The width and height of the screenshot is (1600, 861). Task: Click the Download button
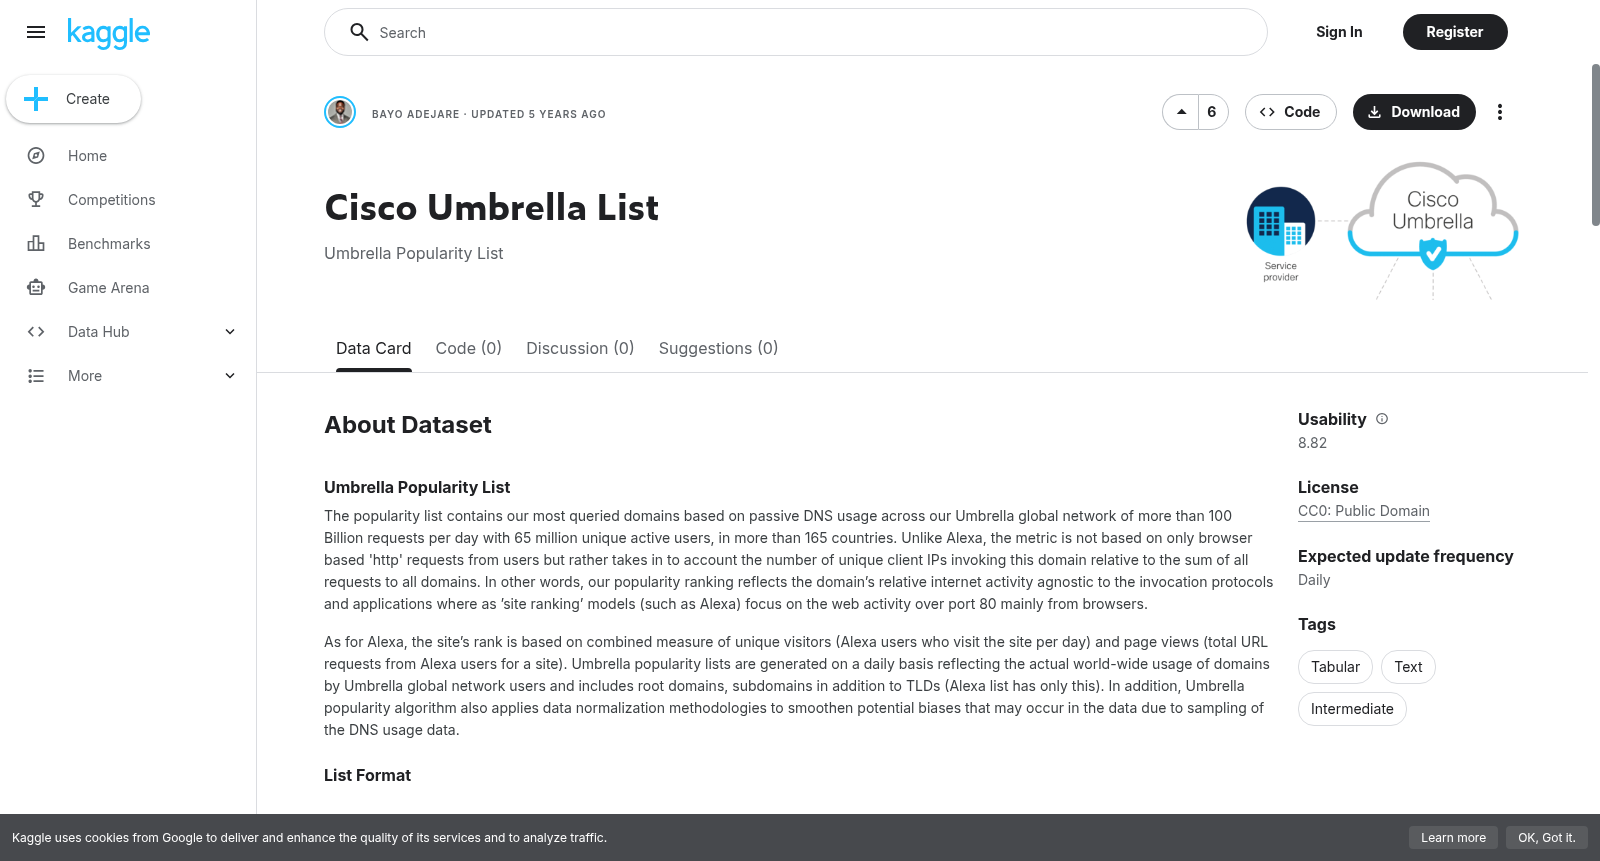[1414, 112]
